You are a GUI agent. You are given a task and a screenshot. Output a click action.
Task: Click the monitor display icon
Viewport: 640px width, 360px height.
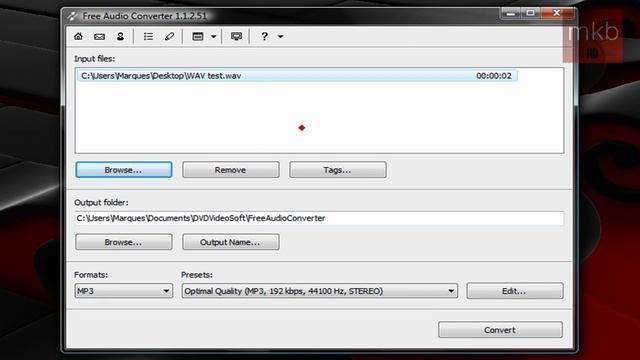point(236,37)
